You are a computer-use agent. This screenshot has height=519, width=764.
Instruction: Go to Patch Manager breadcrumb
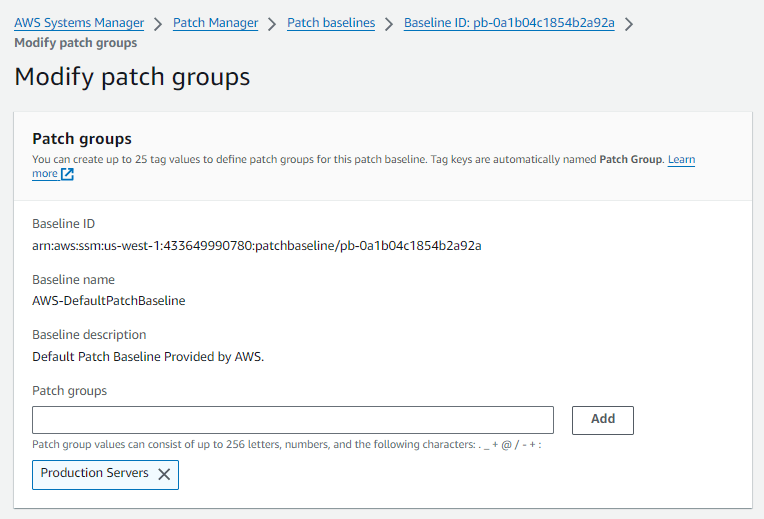tap(215, 23)
